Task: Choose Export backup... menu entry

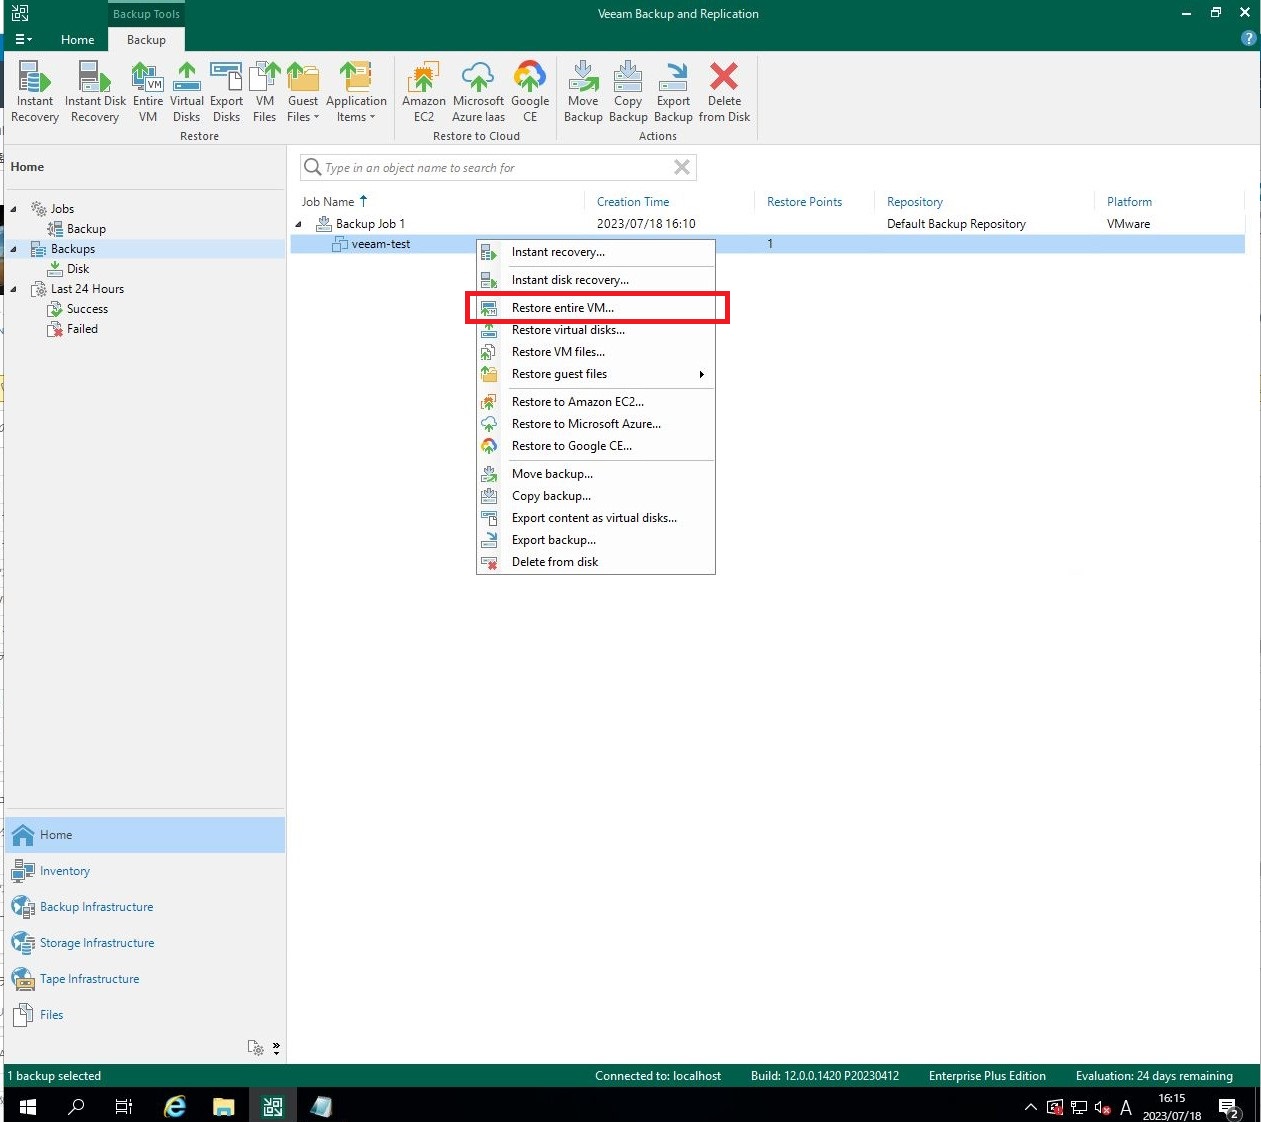Action: 596,540
